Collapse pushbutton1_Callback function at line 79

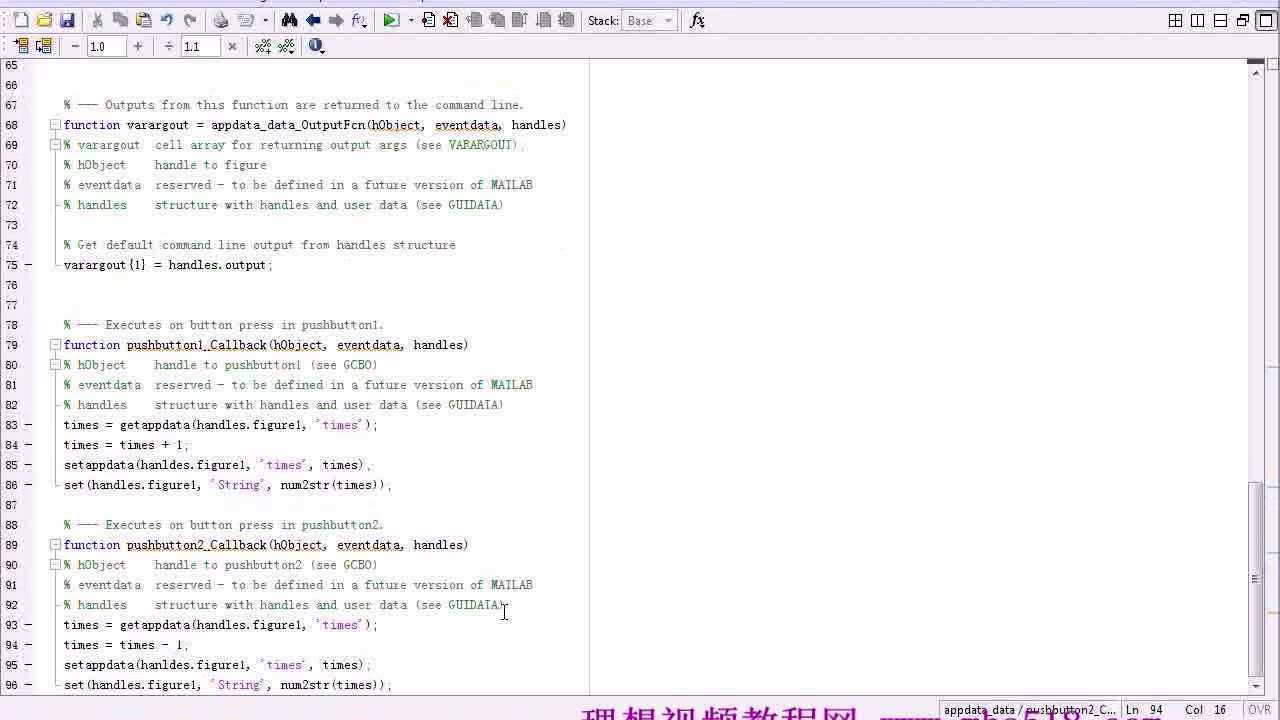[56, 345]
